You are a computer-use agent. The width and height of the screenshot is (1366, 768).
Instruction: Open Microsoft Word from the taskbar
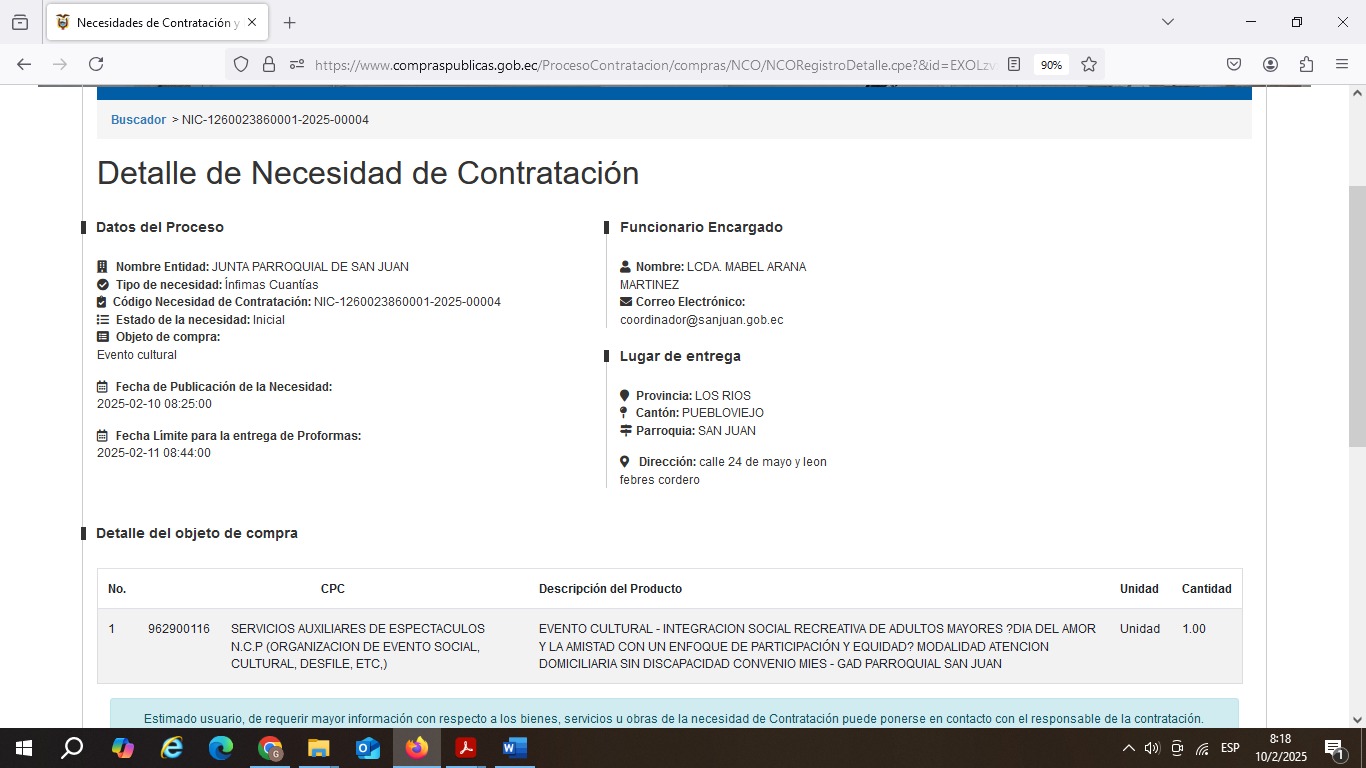tap(514, 748)
